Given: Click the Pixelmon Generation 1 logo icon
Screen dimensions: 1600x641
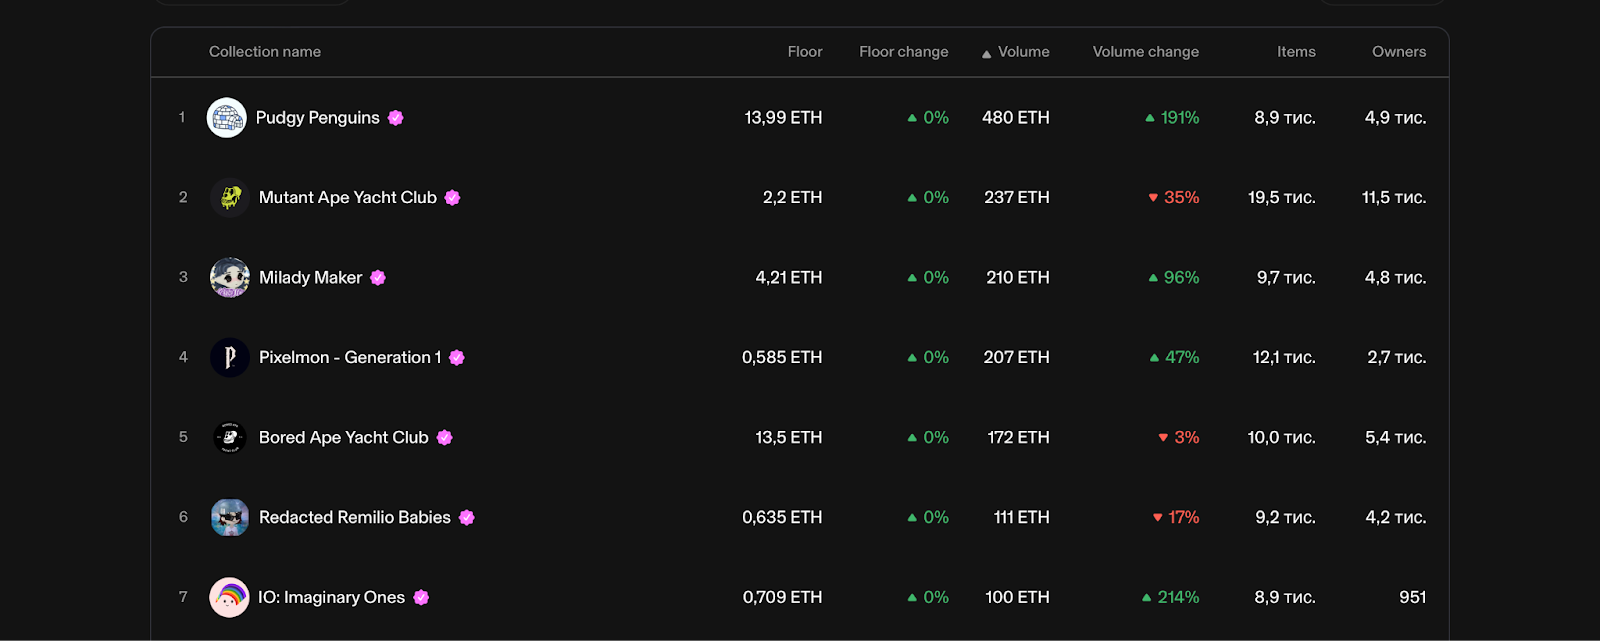Looking at the screenshot, I should click(x=230, y=358).
